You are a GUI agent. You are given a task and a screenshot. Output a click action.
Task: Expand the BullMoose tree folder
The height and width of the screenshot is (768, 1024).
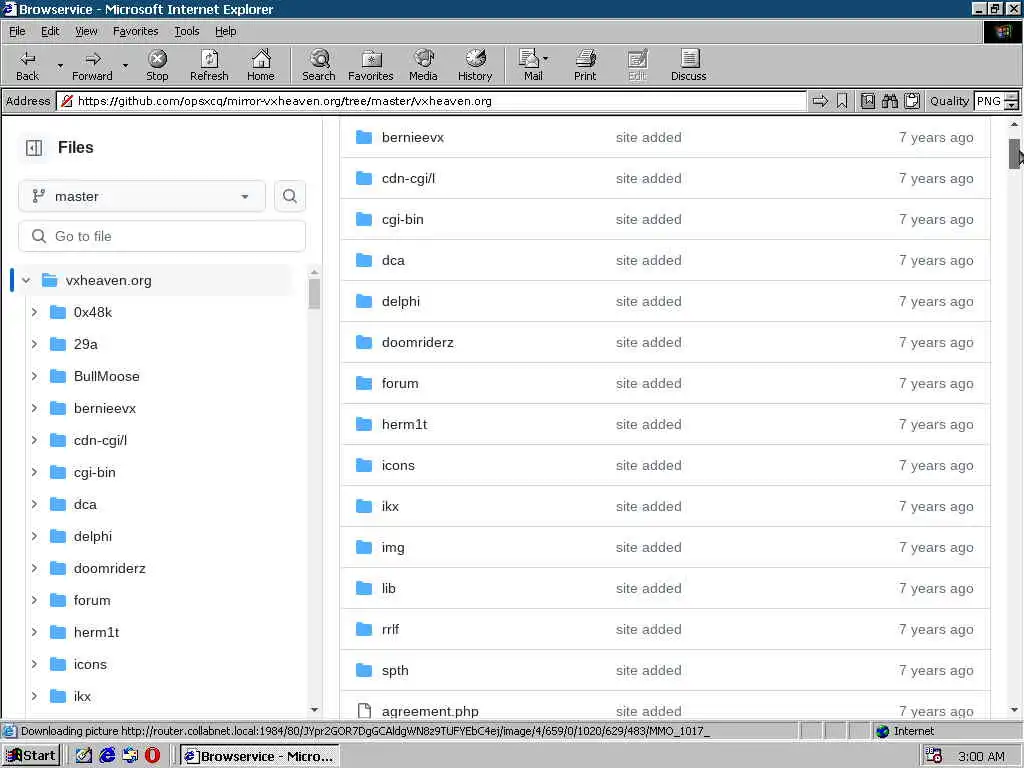click(35, 376)
